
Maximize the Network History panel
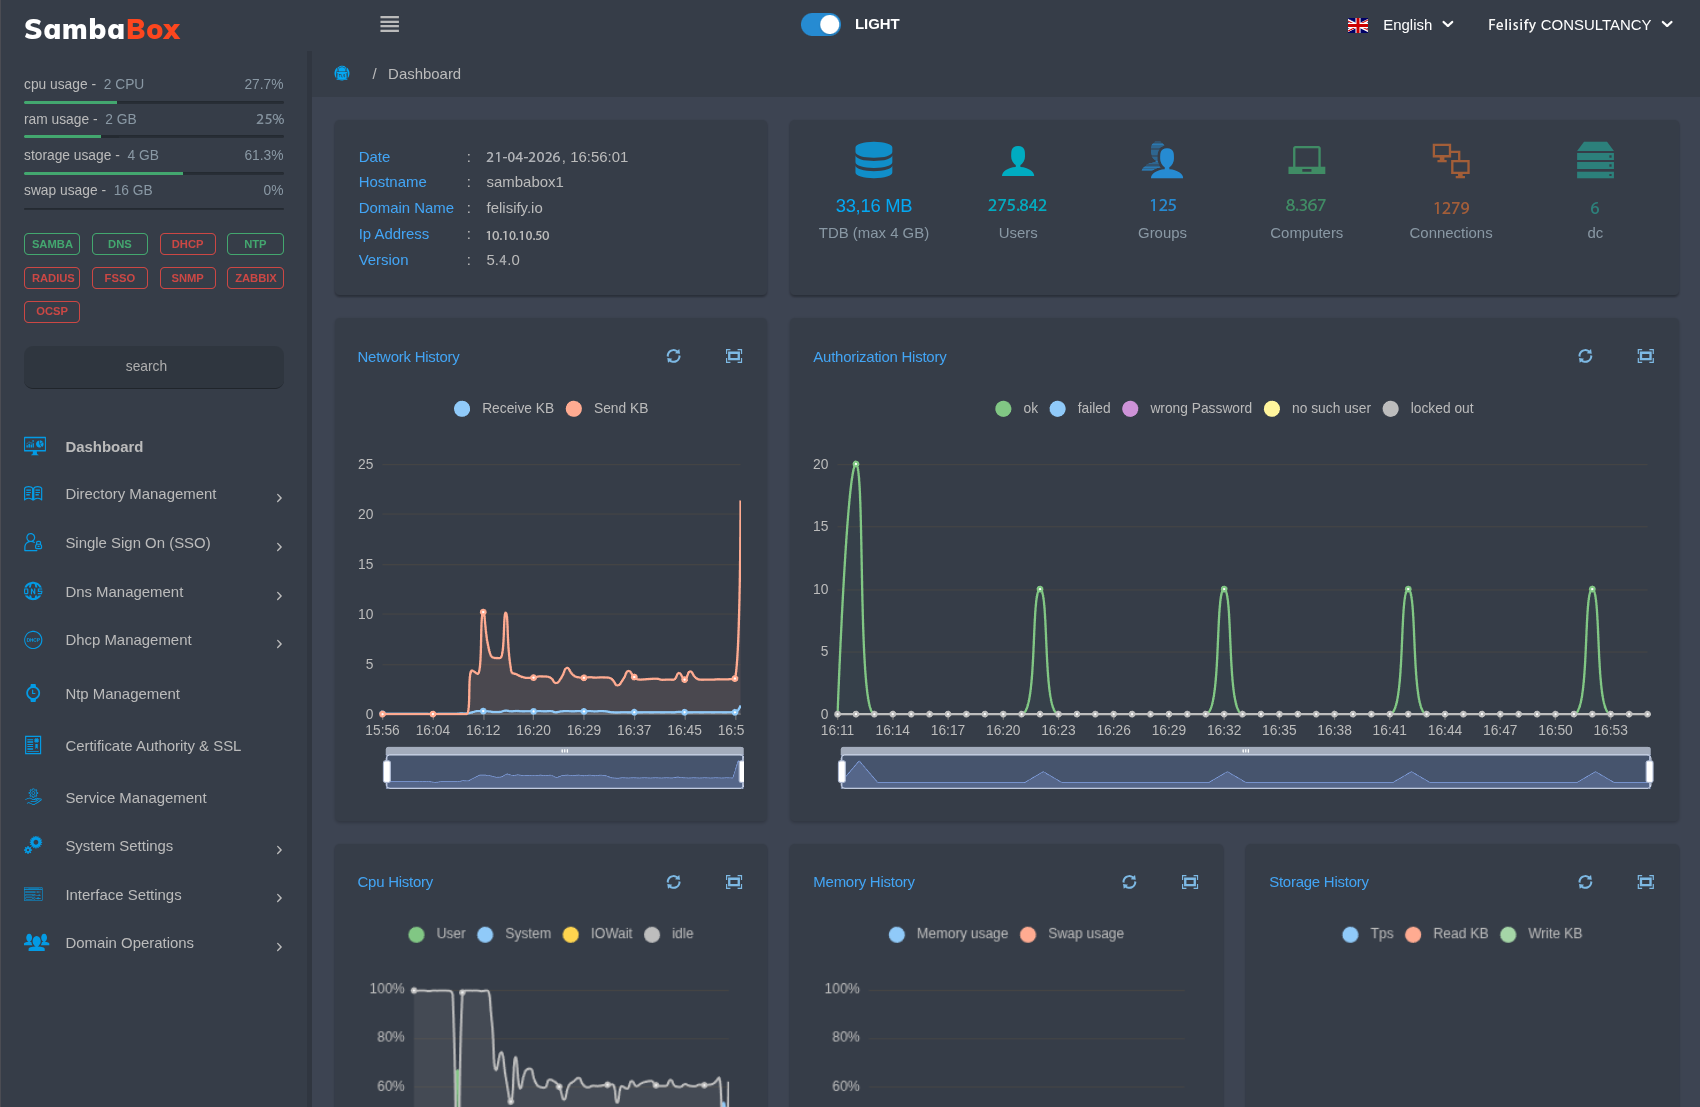tap(733, 356)
